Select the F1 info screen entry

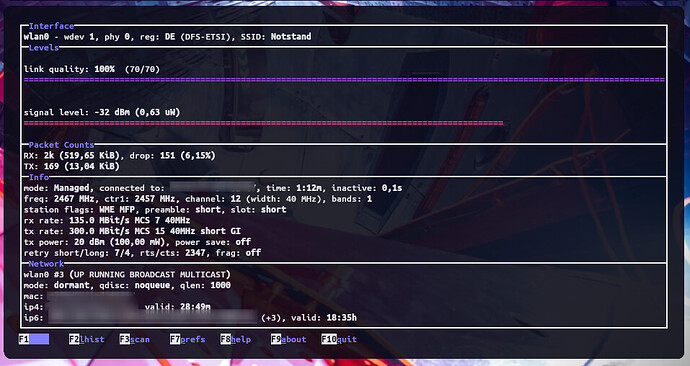click(34, 339)
